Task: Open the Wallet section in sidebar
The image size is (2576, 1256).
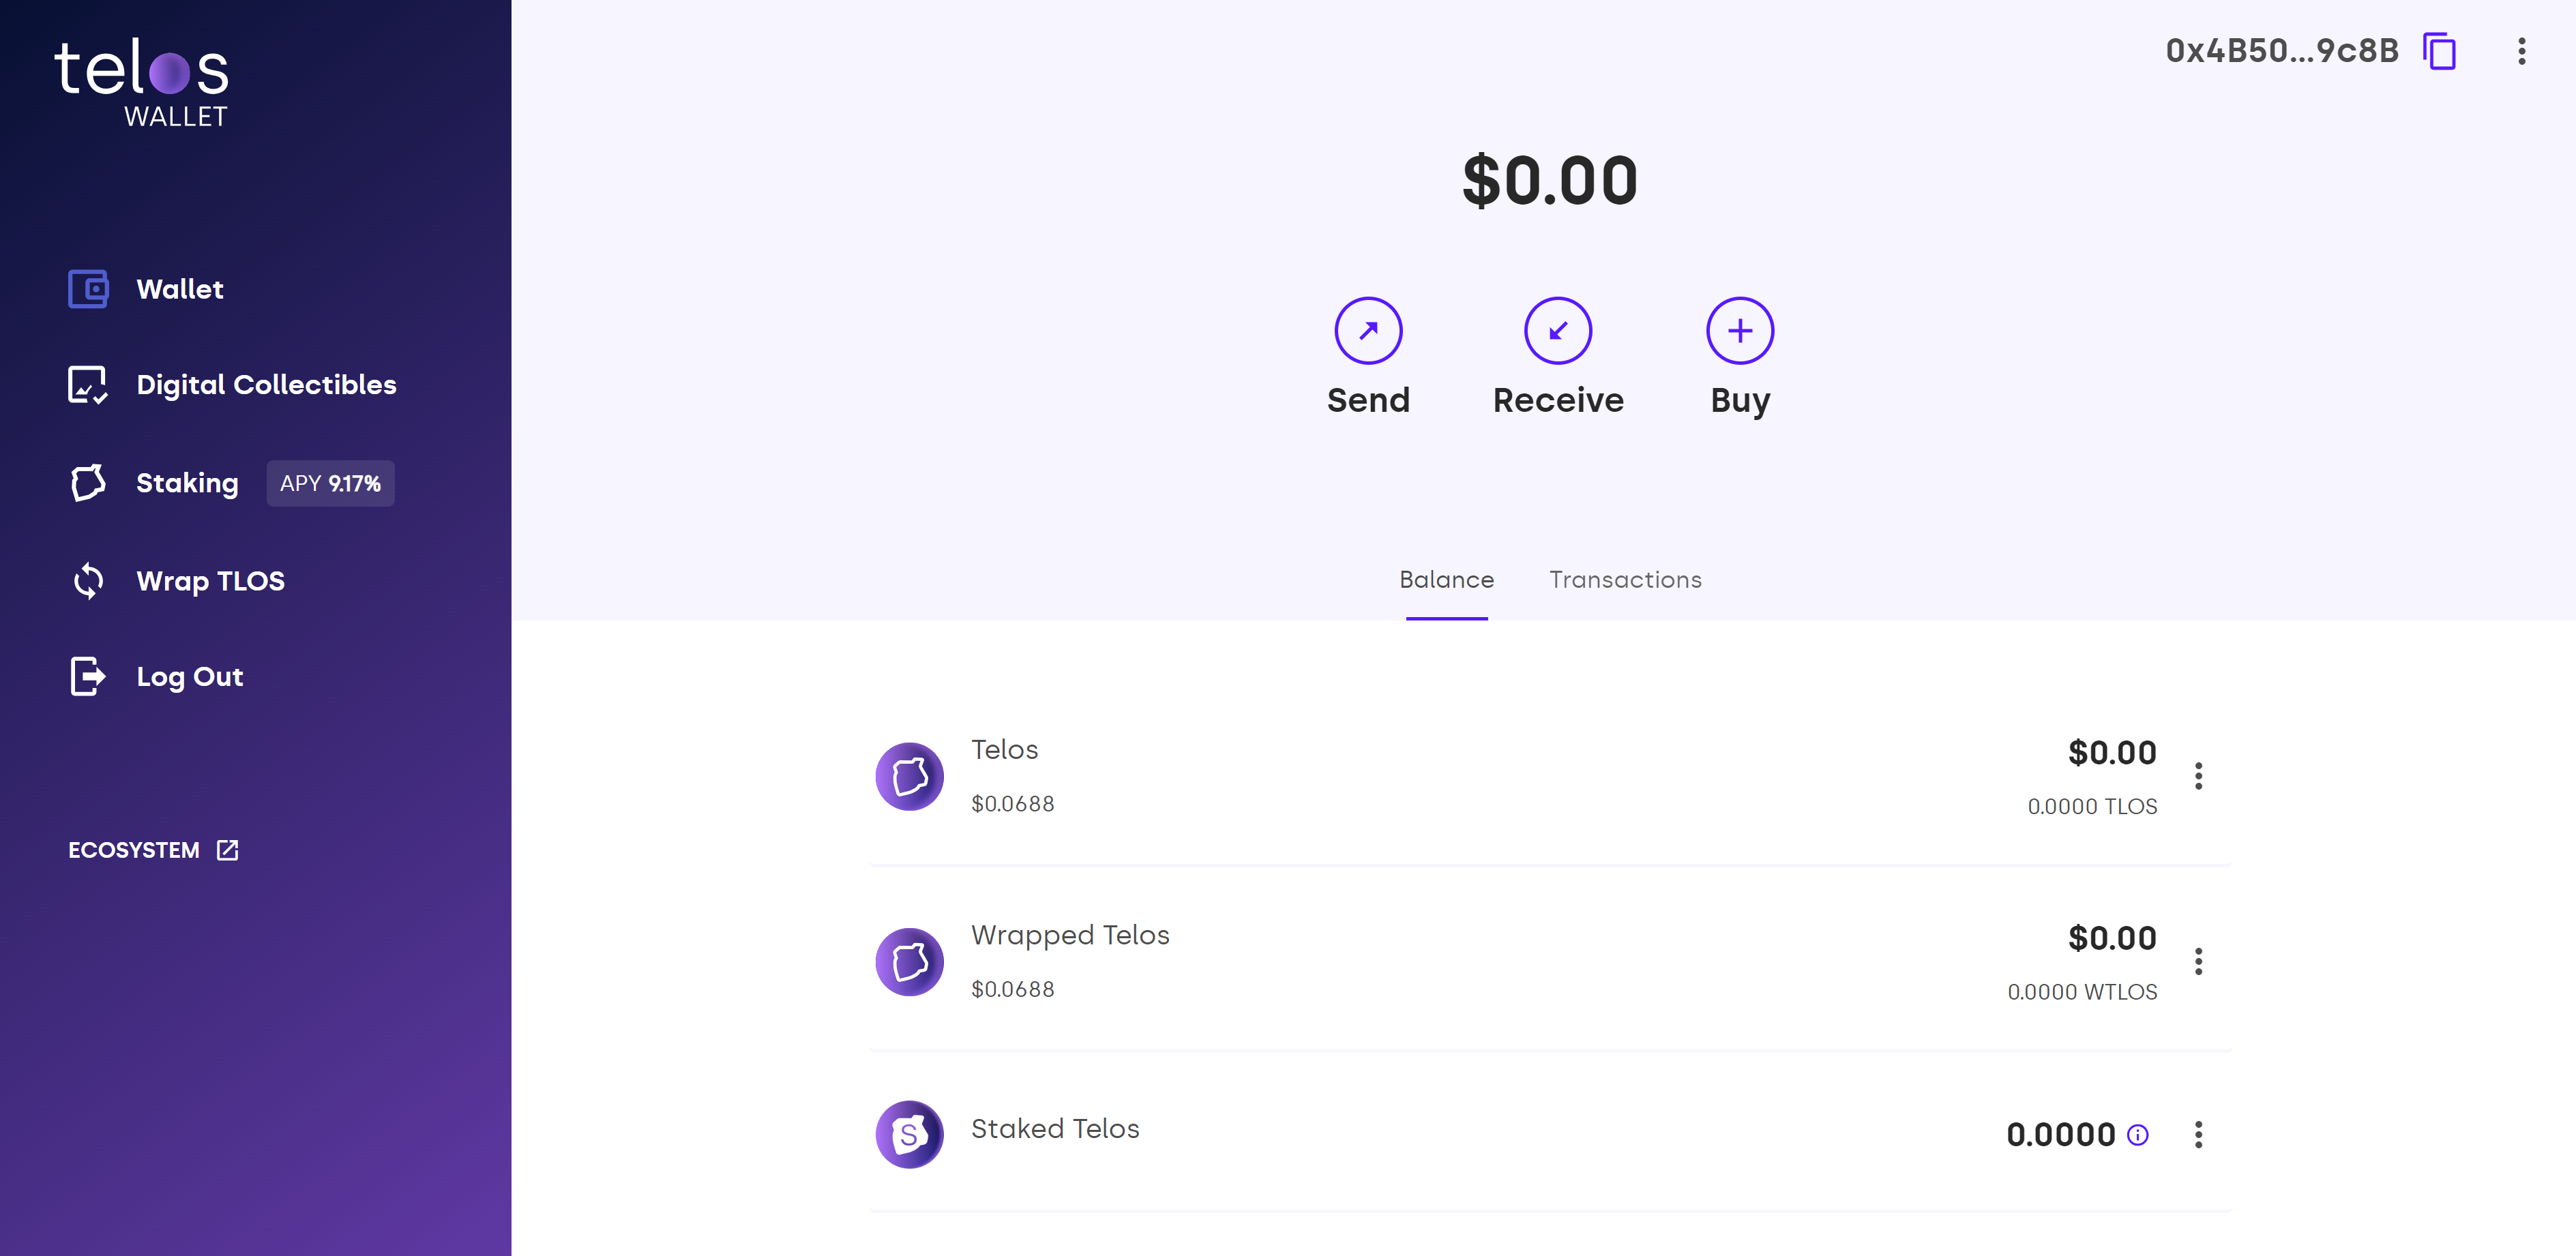Action: (177, 289)
